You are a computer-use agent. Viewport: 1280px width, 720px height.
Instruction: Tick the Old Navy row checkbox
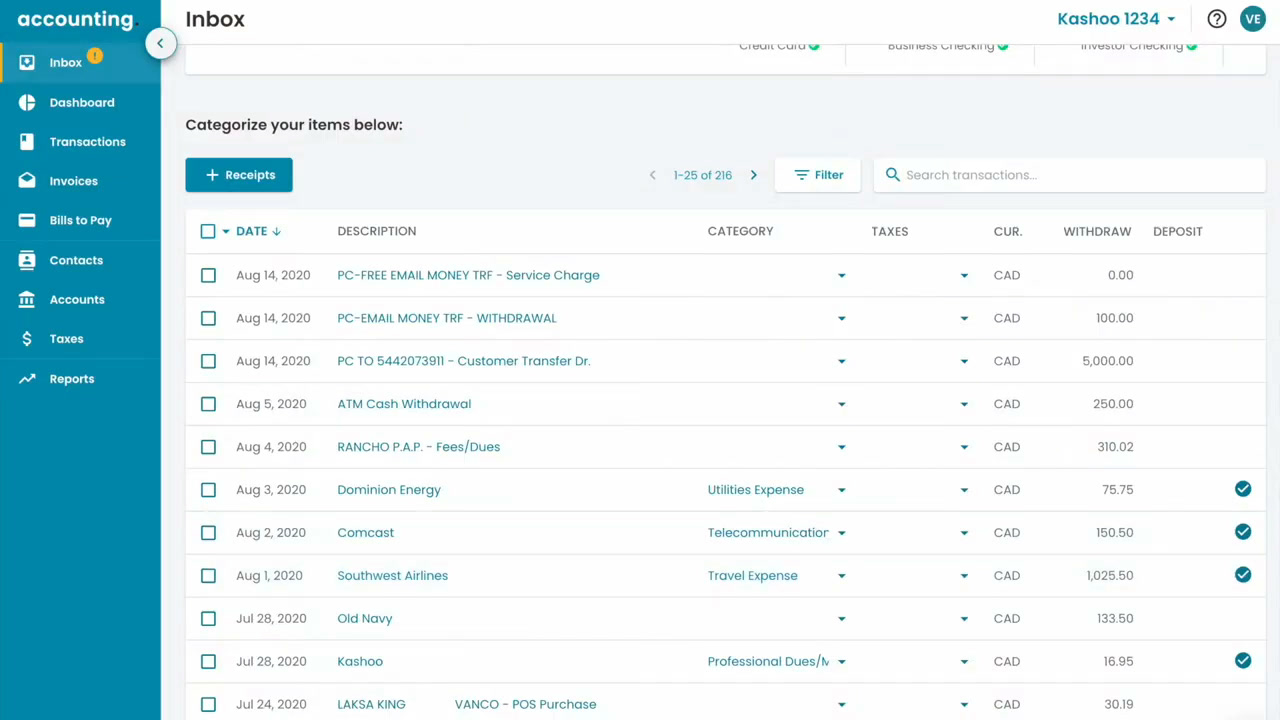[208, 619]
